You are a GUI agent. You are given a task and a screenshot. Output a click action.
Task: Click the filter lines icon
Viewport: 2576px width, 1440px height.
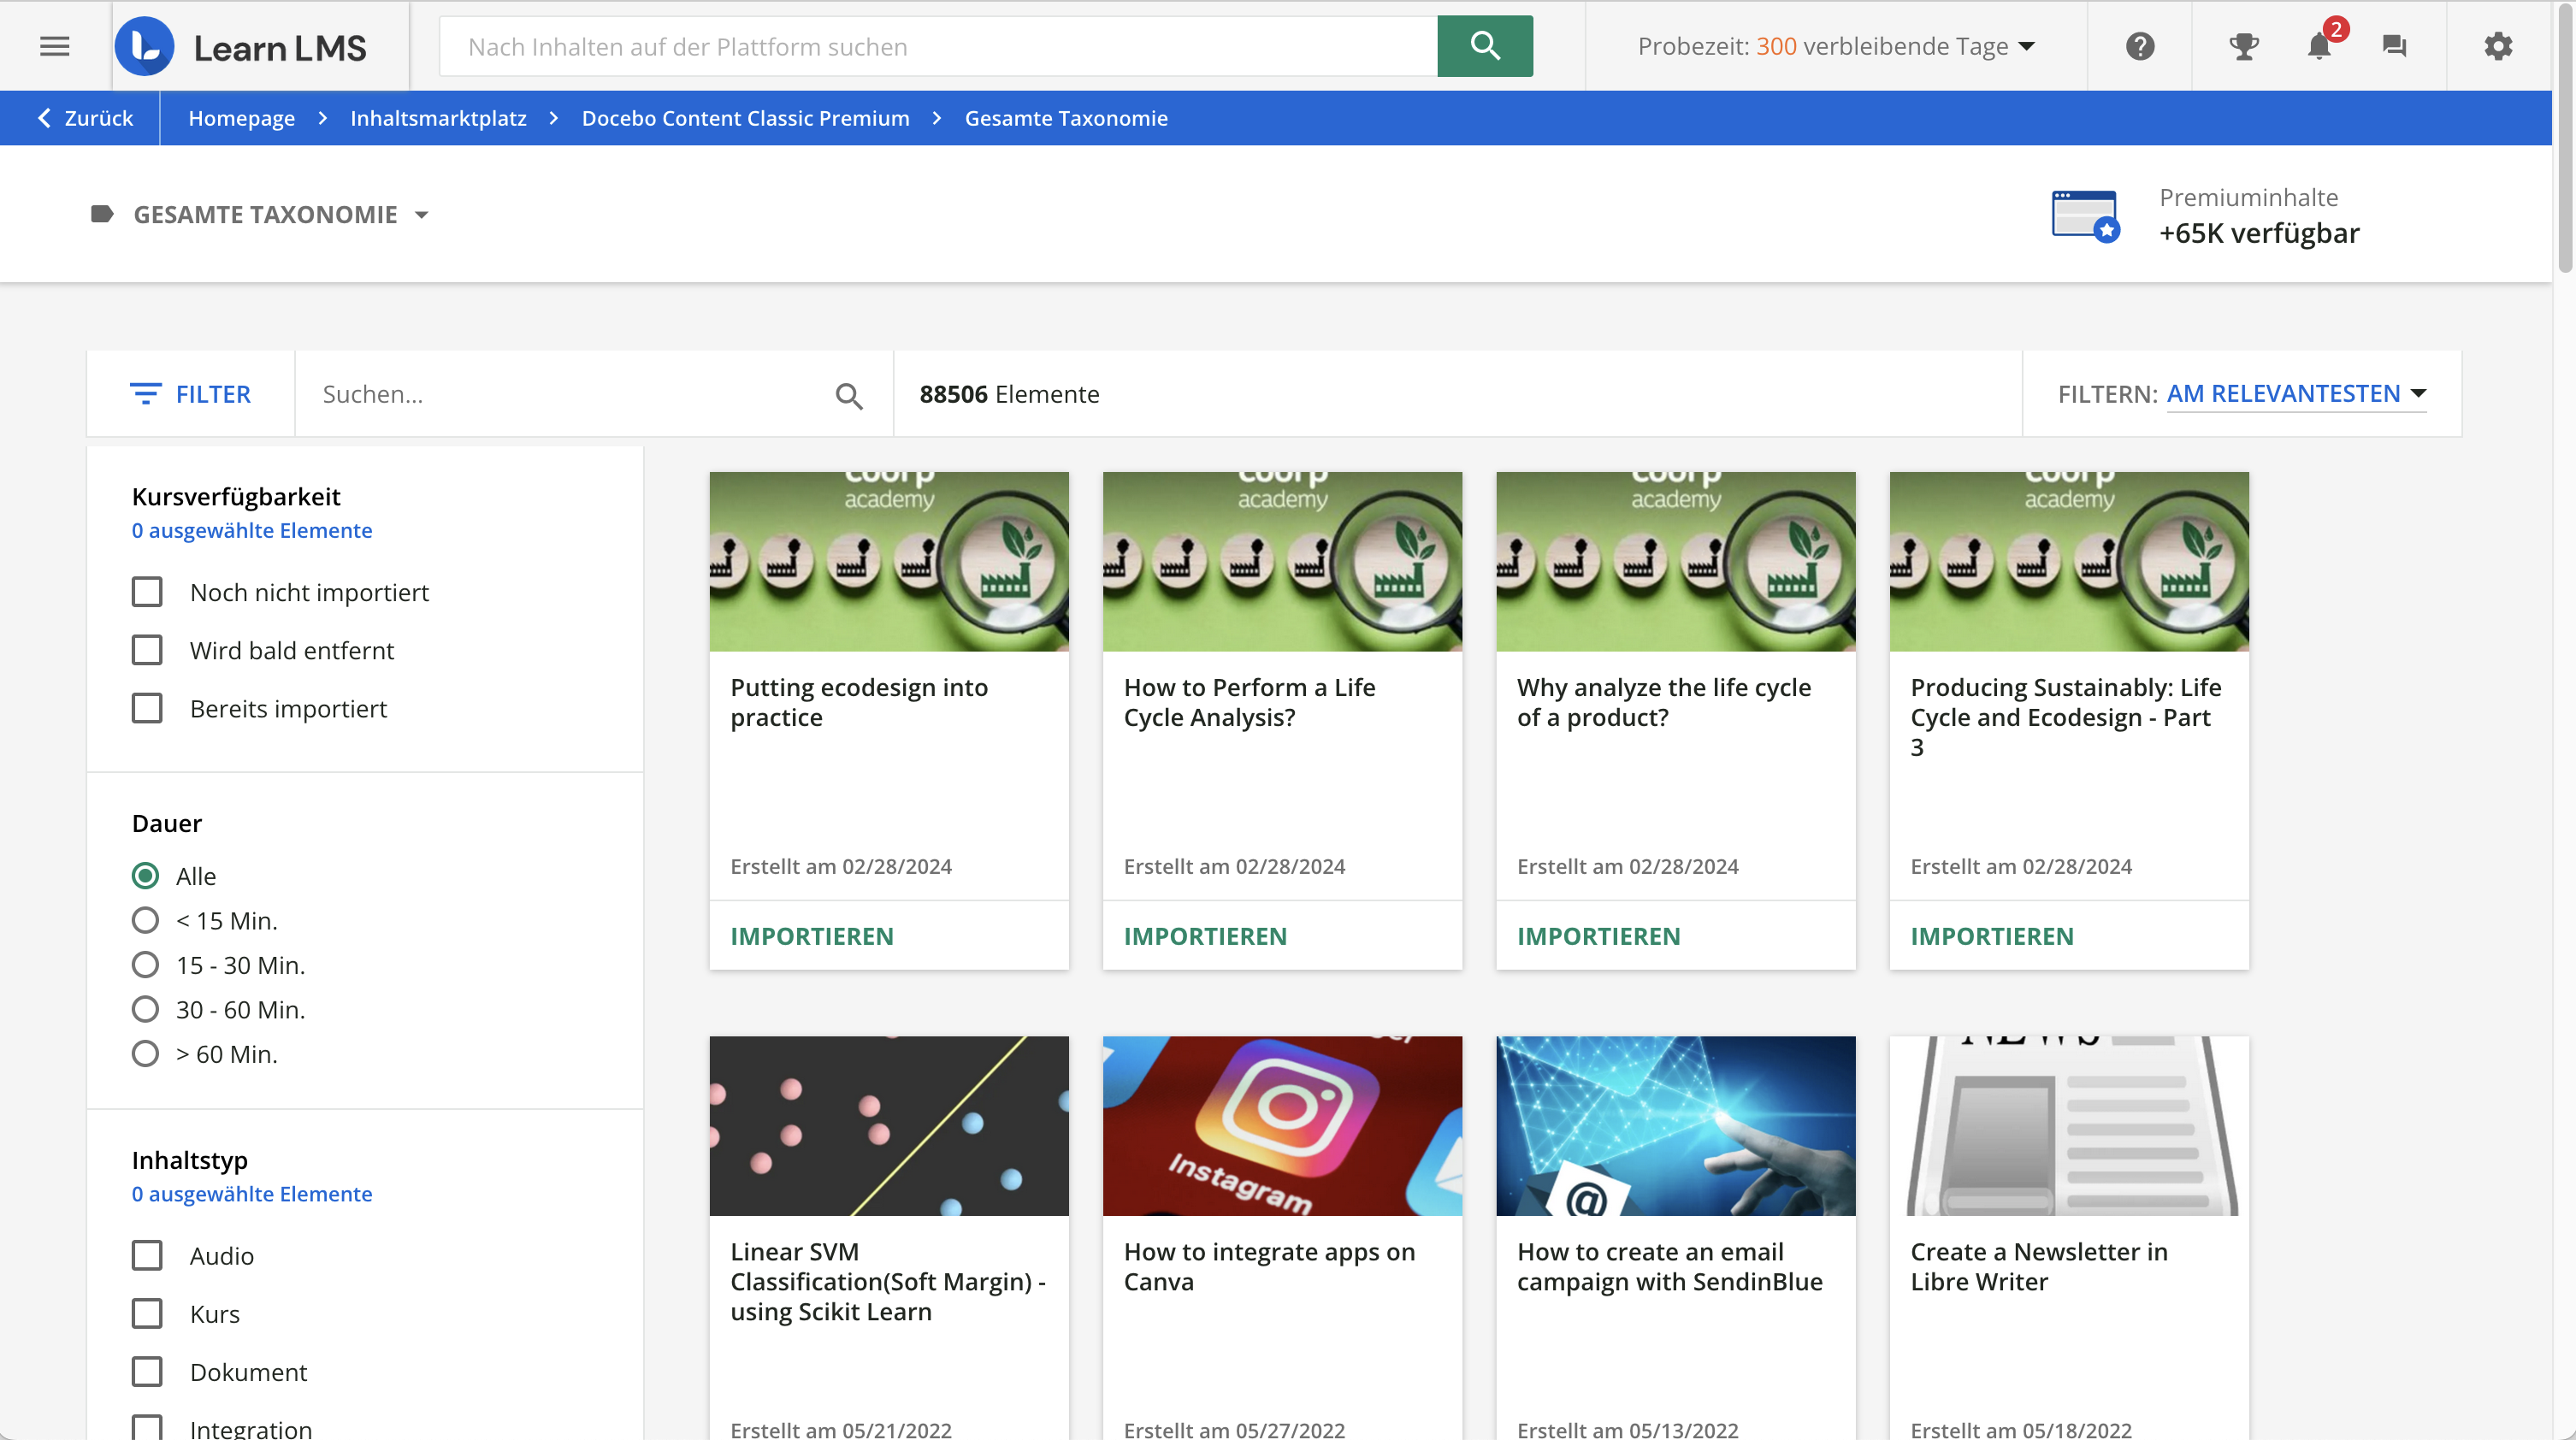145,394
